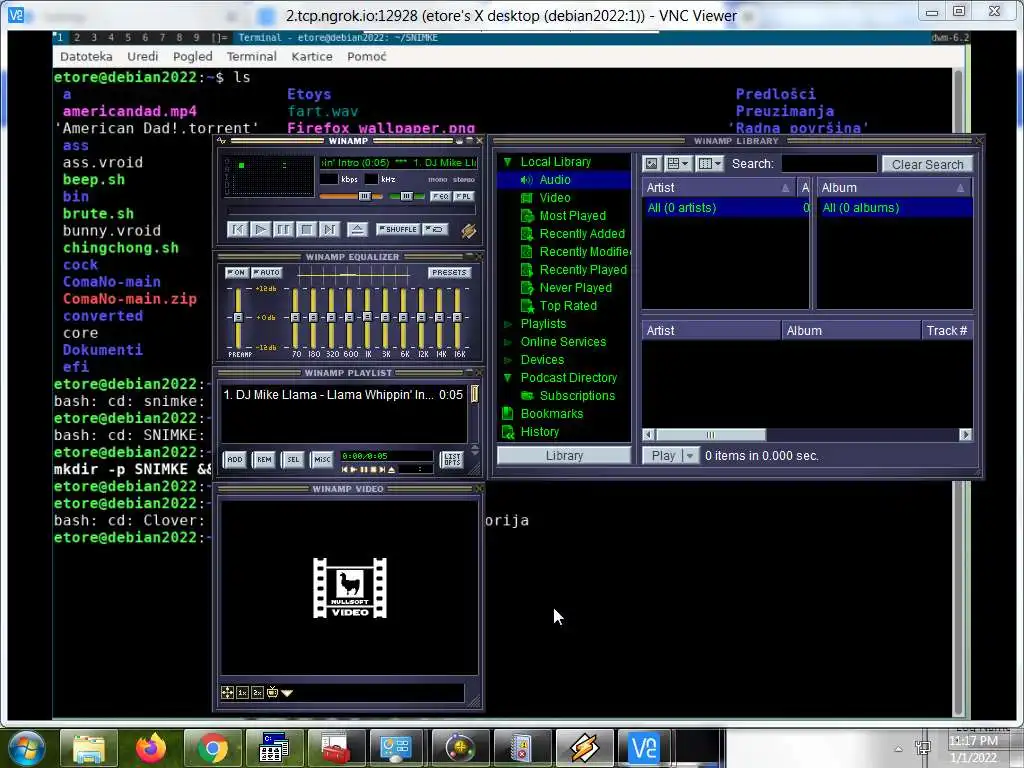Open the dropdown arrow next to Play
This screenshot has width=1024, height=768.
coord(690,456)
